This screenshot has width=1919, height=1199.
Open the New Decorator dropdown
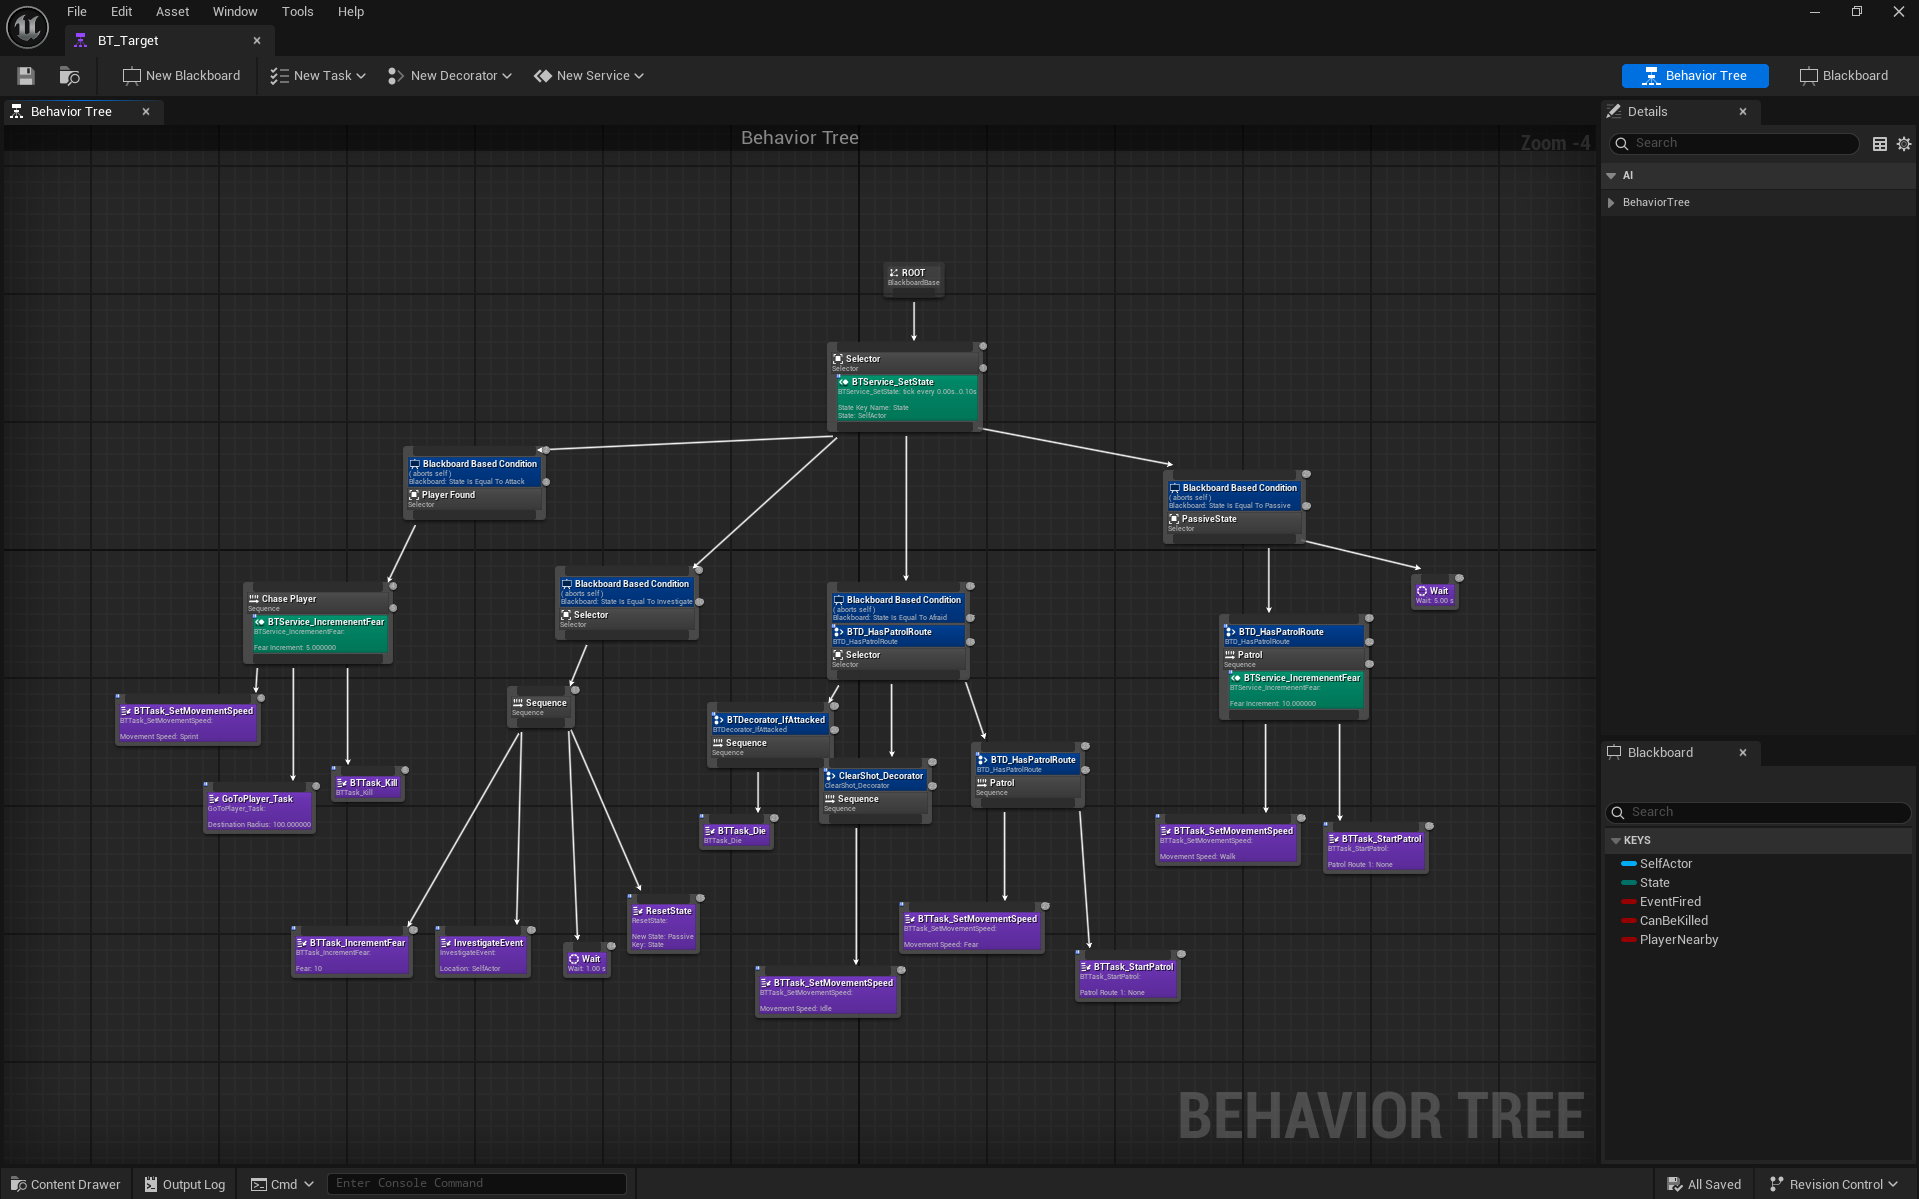click(449, 75)
